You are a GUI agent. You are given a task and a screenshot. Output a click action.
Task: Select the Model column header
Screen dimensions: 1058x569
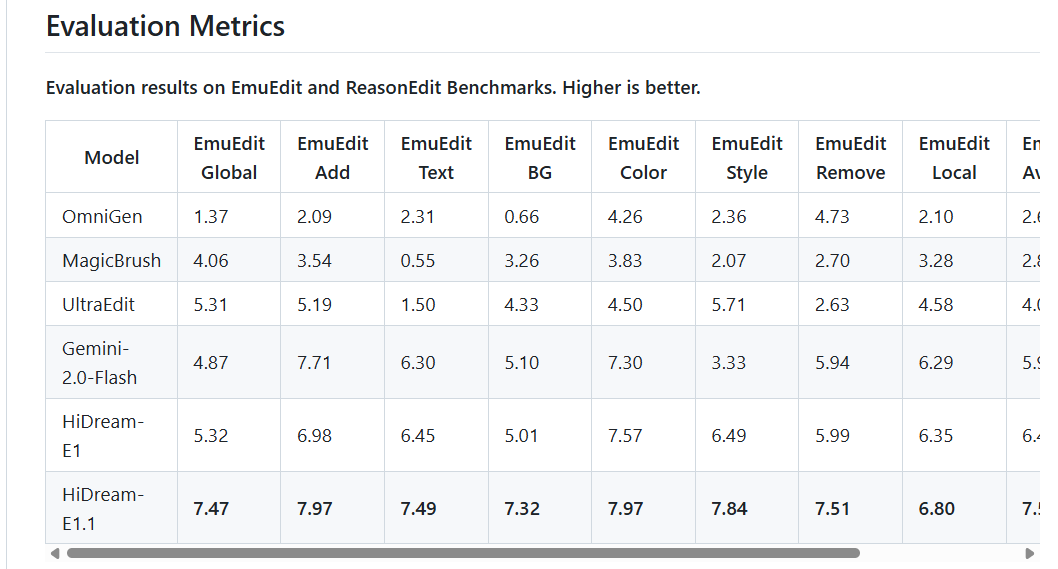(x=111, y=157)
